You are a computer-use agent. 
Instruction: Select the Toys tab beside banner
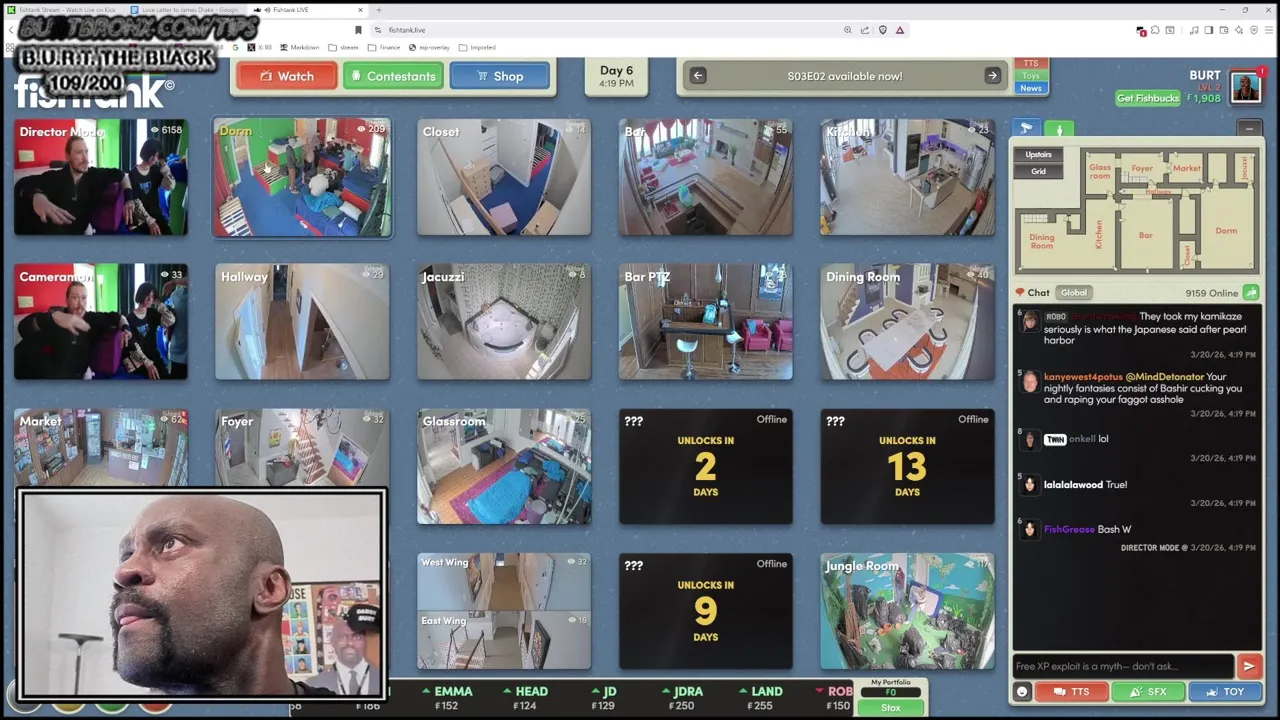pyautogui.click(x=1030, y=76)
